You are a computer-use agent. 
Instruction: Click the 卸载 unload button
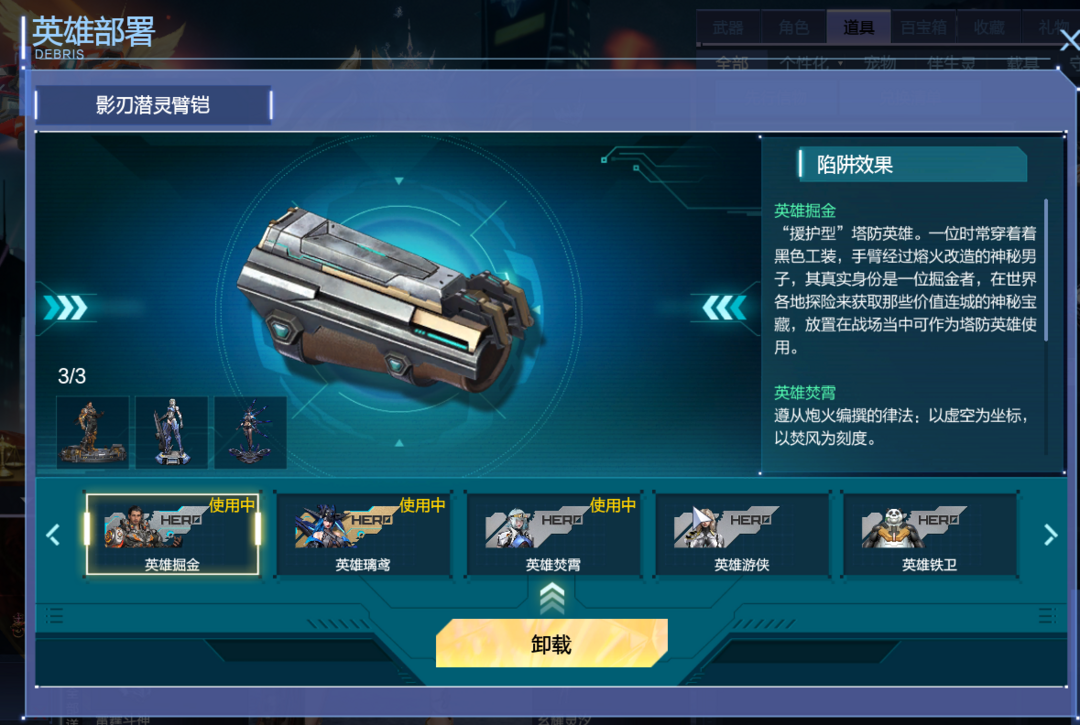coord(552,643)
